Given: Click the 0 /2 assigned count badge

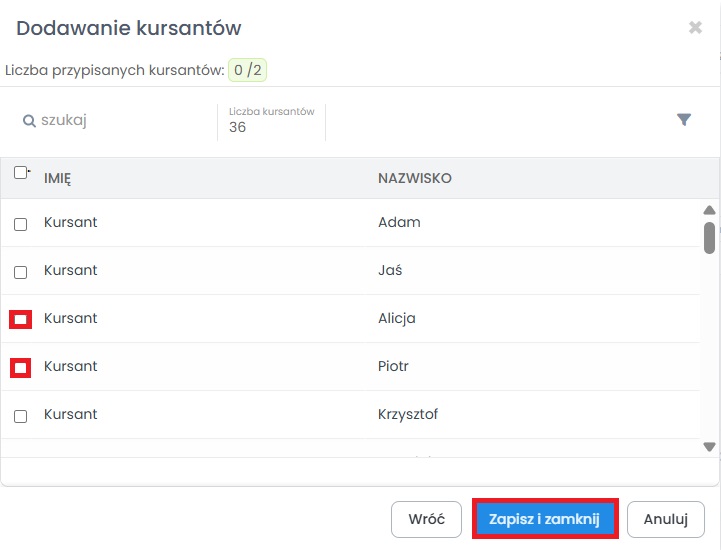Looking at the screenshot, I should click(247, 70).
